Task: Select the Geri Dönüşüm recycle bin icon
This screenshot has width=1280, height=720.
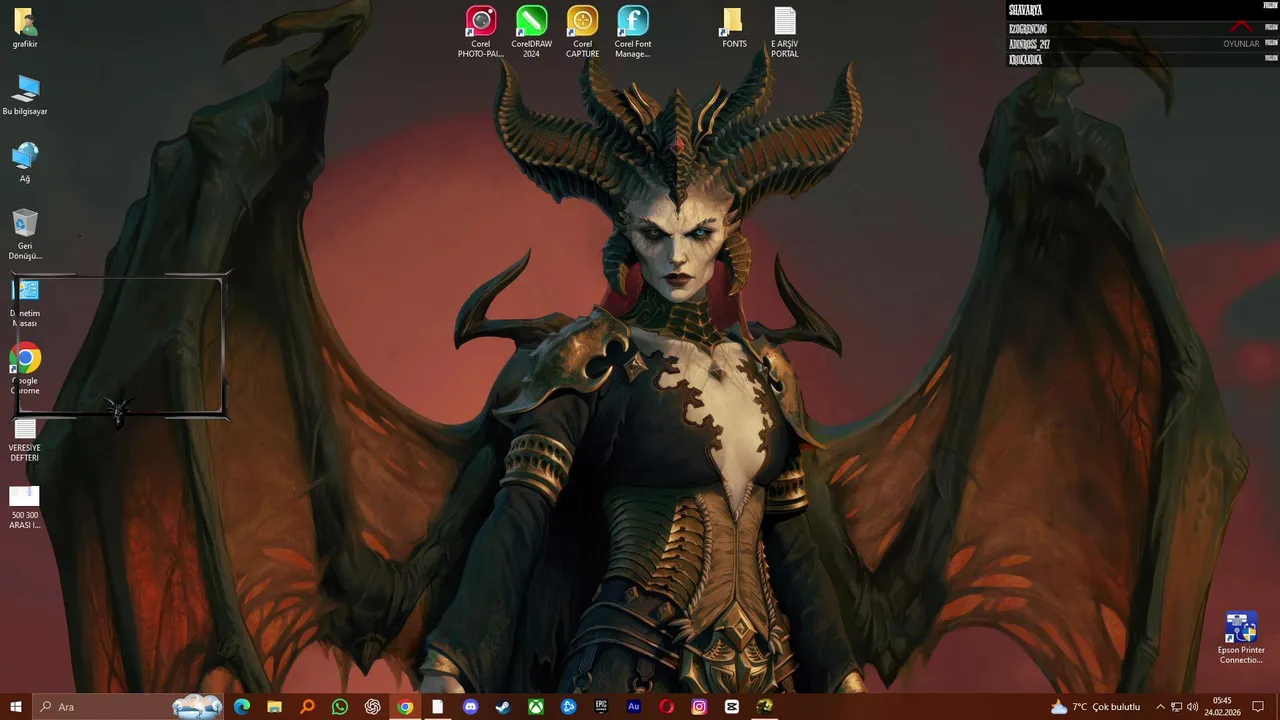Action: [x=25, y=234]
